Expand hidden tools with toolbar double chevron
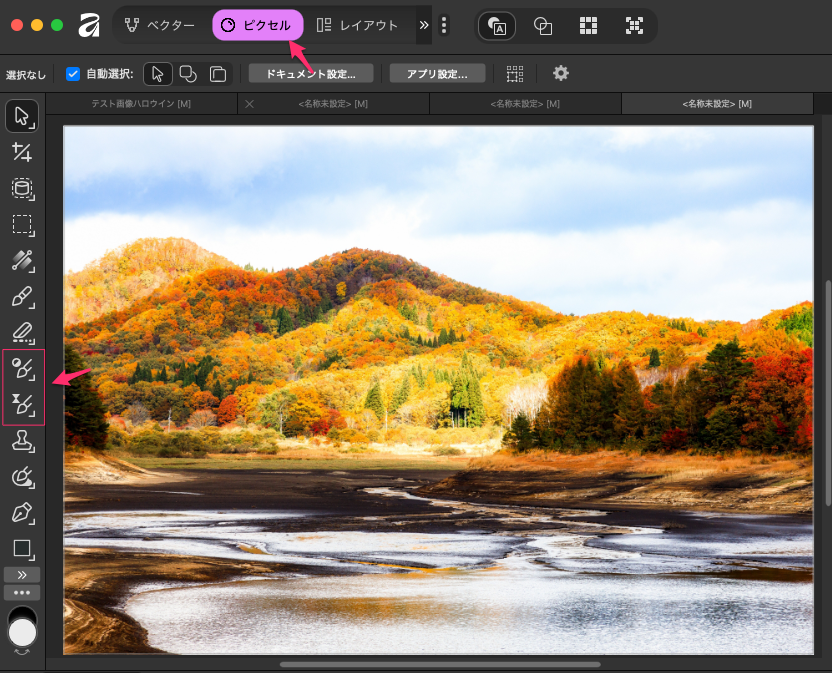The height and width of the screenshot is (673, 832). (22, 575)
